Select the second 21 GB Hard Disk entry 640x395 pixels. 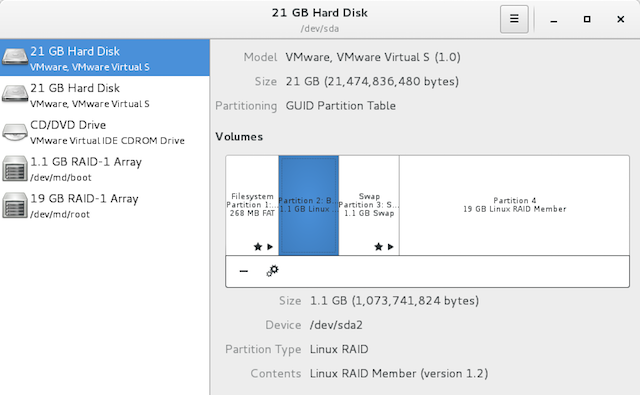pos(105,94)
